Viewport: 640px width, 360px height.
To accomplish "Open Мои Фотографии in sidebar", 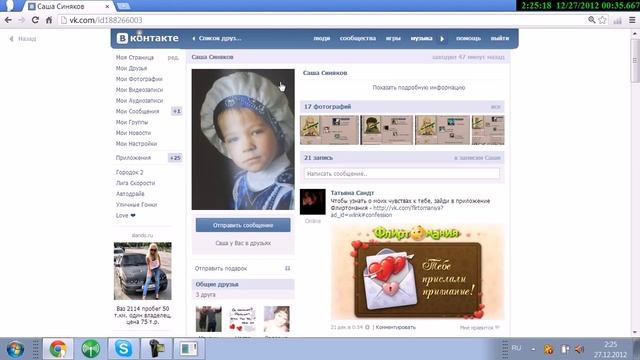I will tap(139, 79).
